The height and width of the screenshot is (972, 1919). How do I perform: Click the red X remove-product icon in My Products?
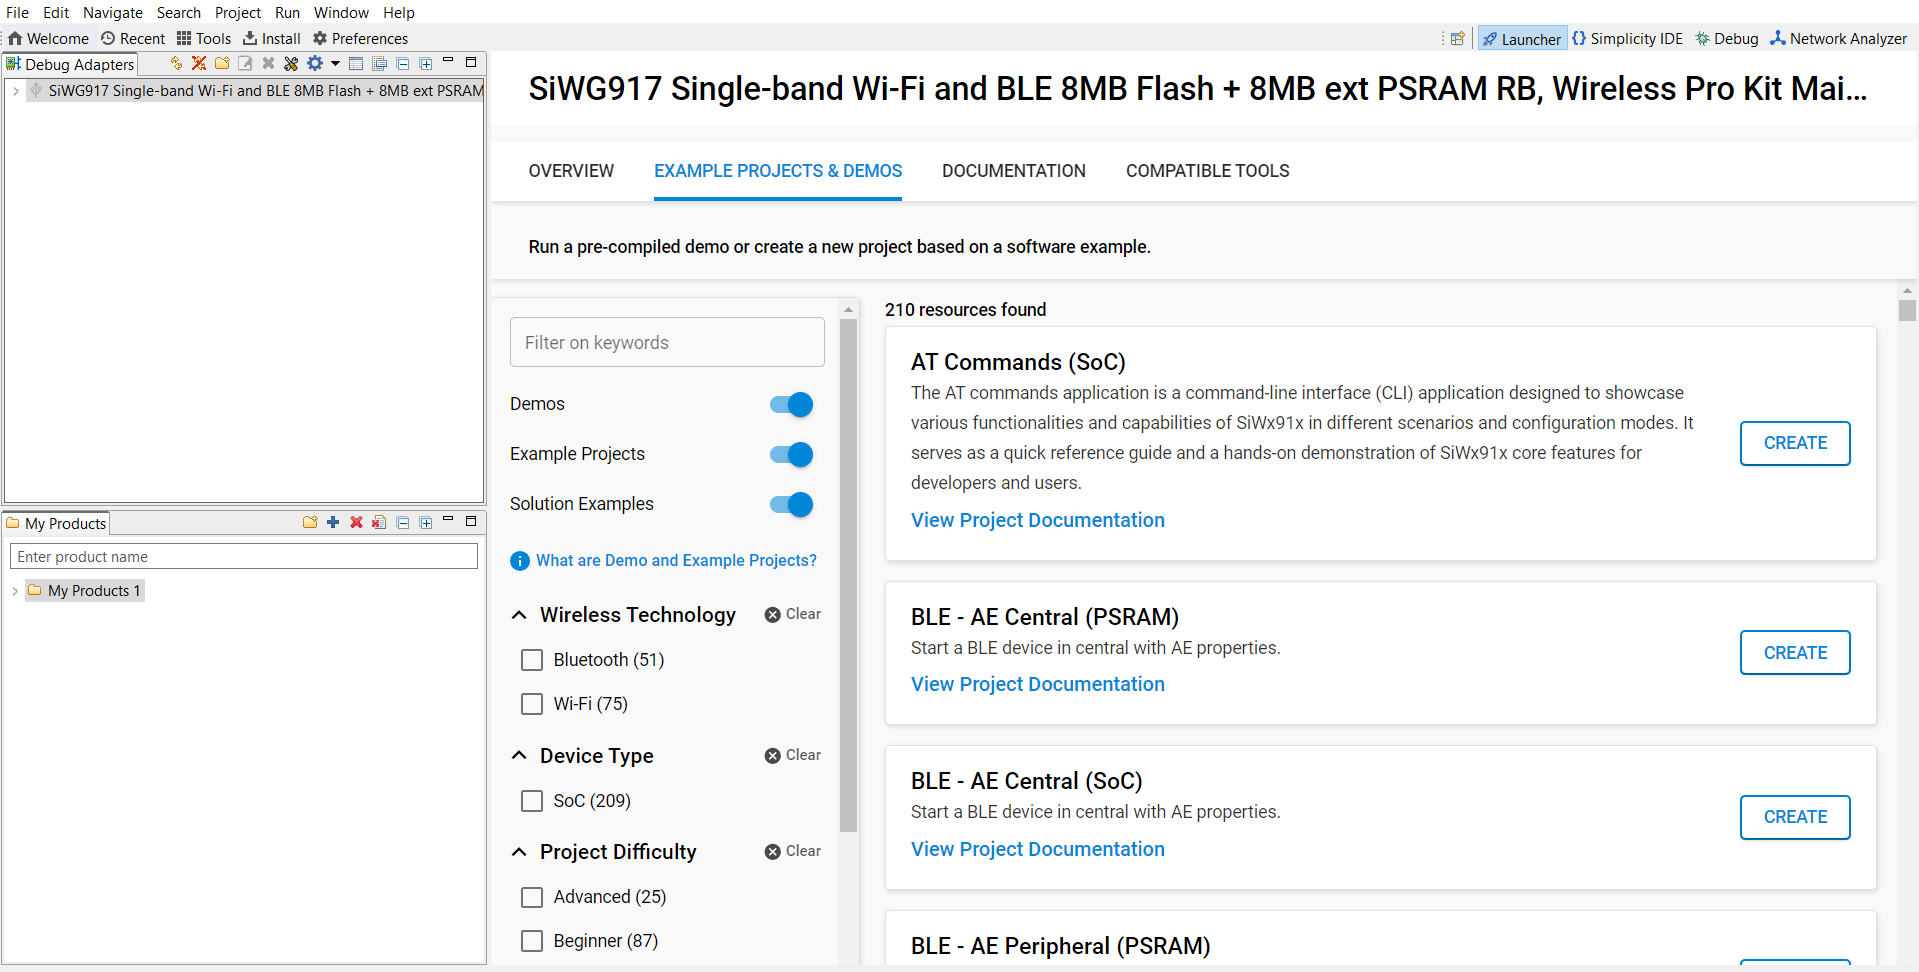[356, 522]
